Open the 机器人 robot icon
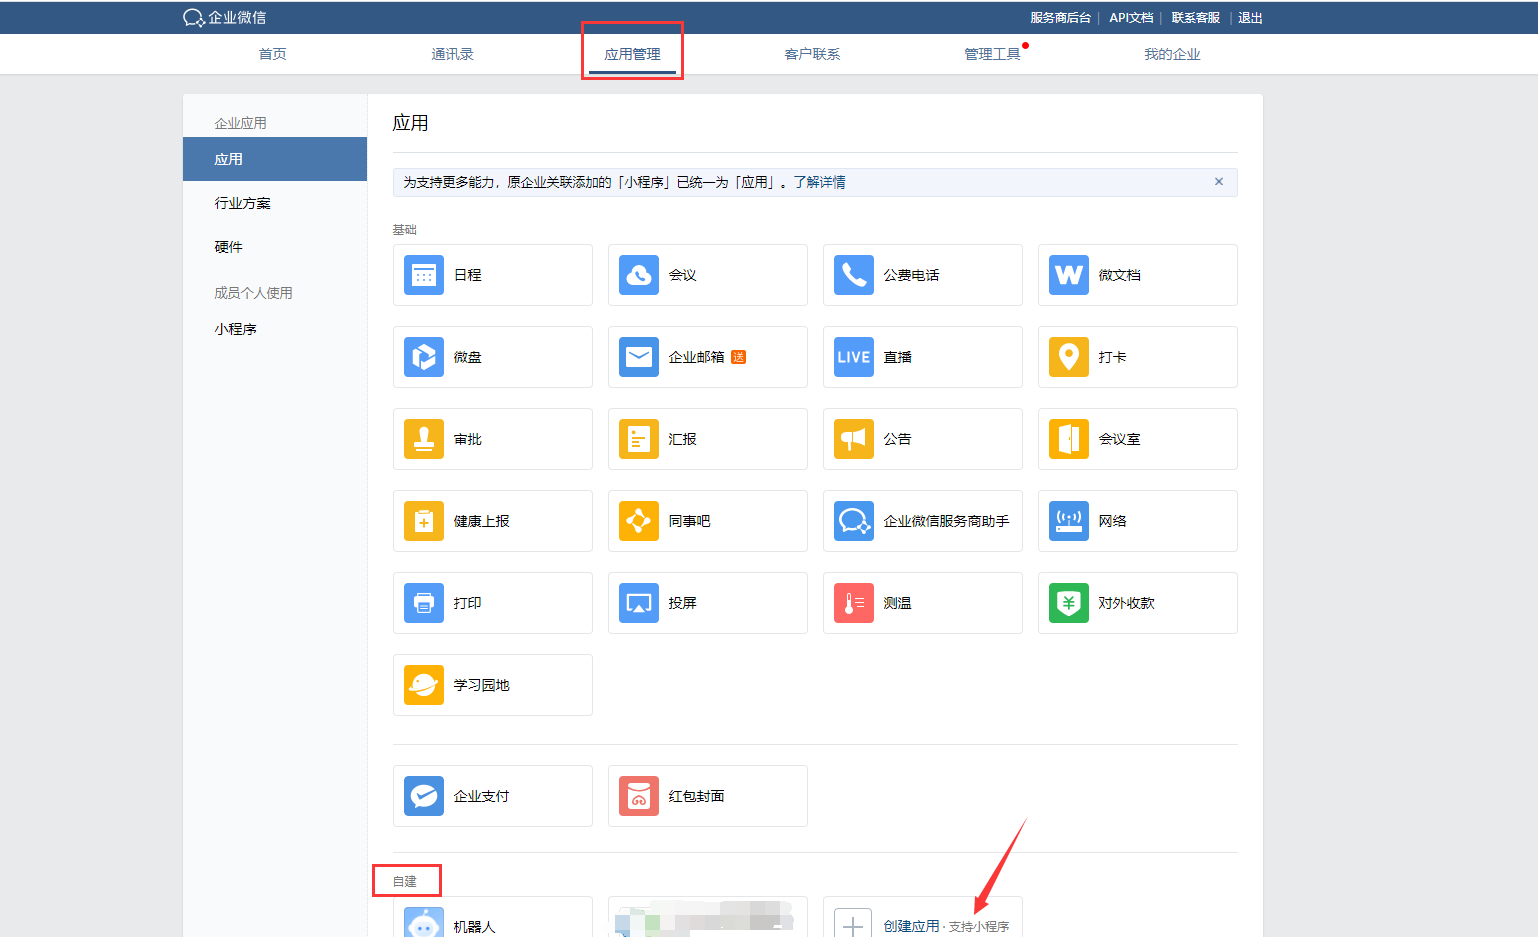The image size is (1538, 937). pyautogui.click(x=424, y=923)
